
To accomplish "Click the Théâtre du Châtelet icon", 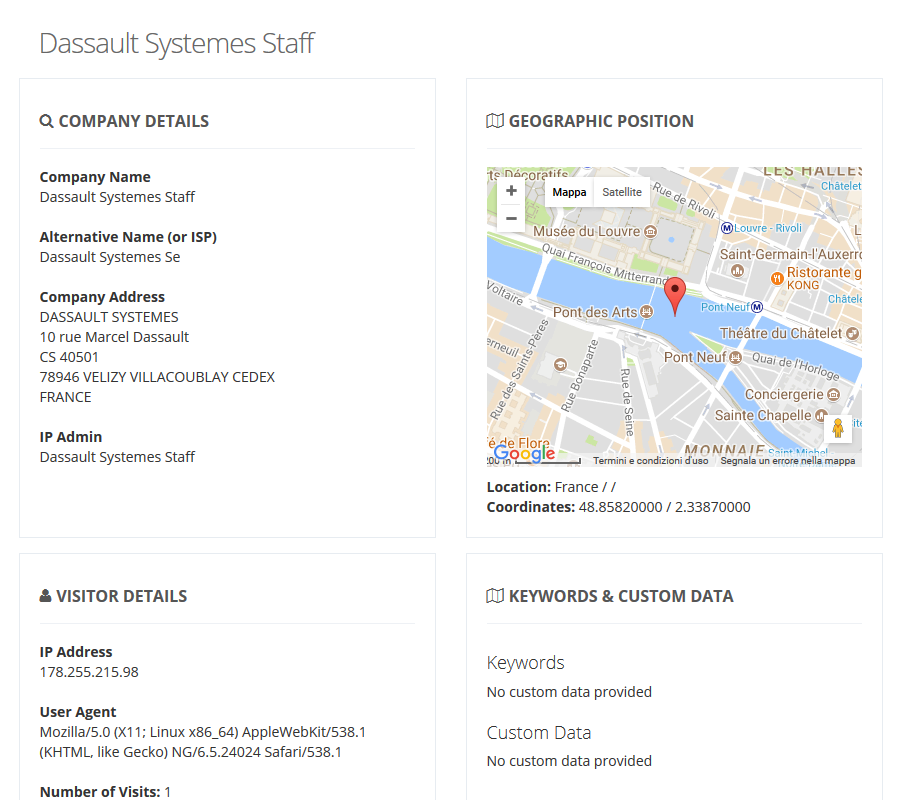I will click(853, 333).
